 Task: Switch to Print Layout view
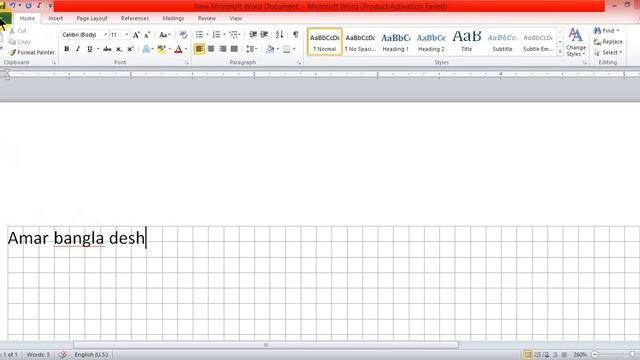pos(528,355)
